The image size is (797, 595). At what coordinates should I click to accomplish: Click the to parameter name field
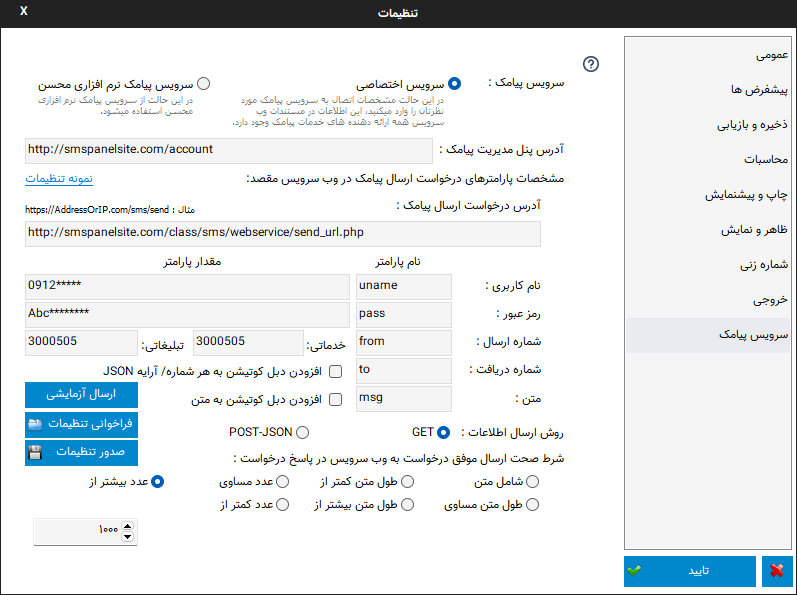[404, 371]
